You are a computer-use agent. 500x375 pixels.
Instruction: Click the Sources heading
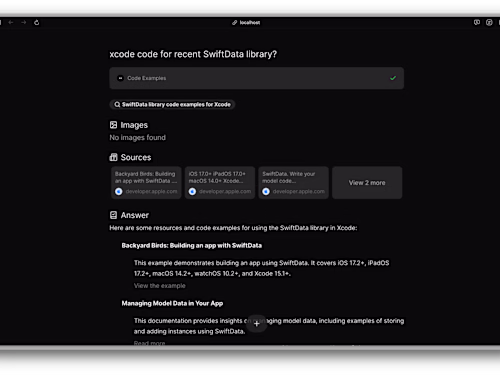(136, 157)
